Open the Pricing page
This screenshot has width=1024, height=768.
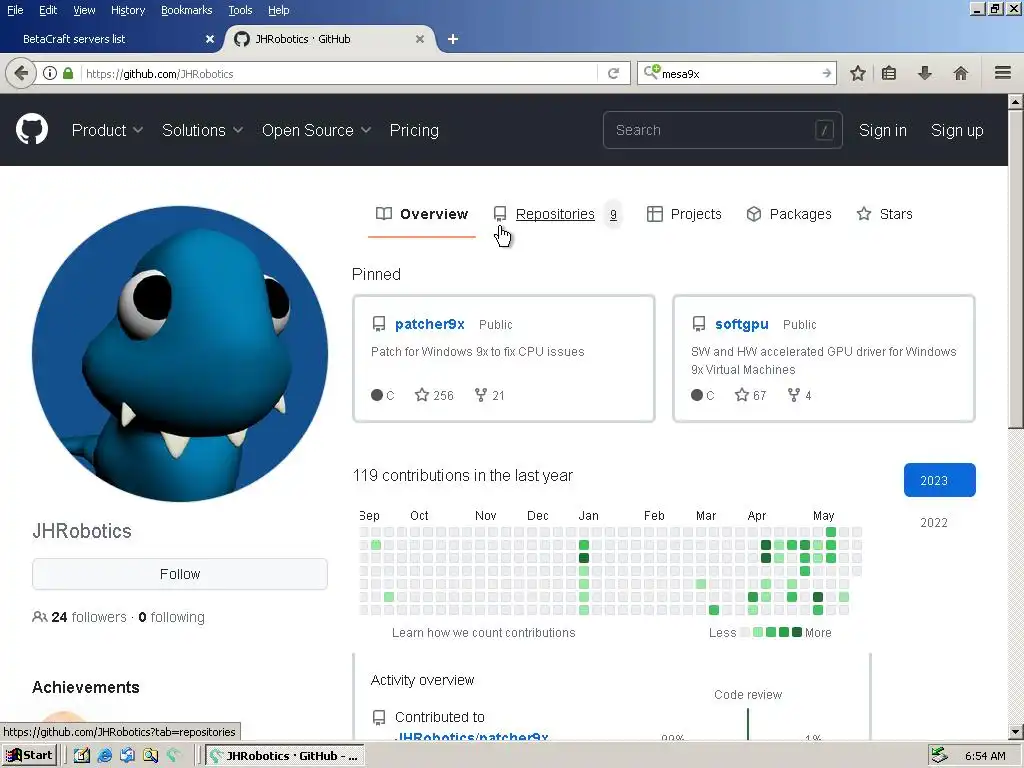point(414,131)
